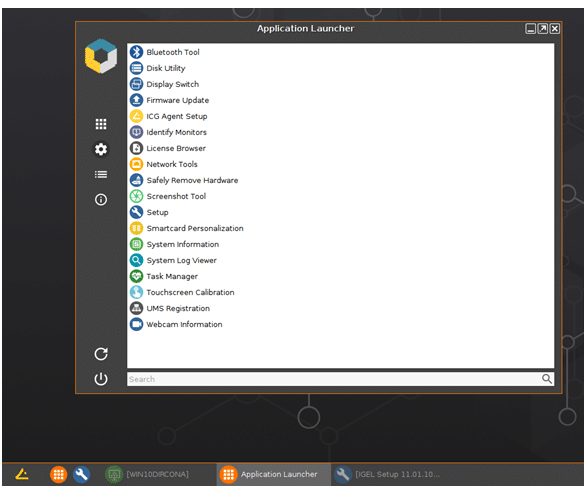Start Firmware Update from its icon
The height and width of the screenshot is (493, 585).
pos(136,100)
